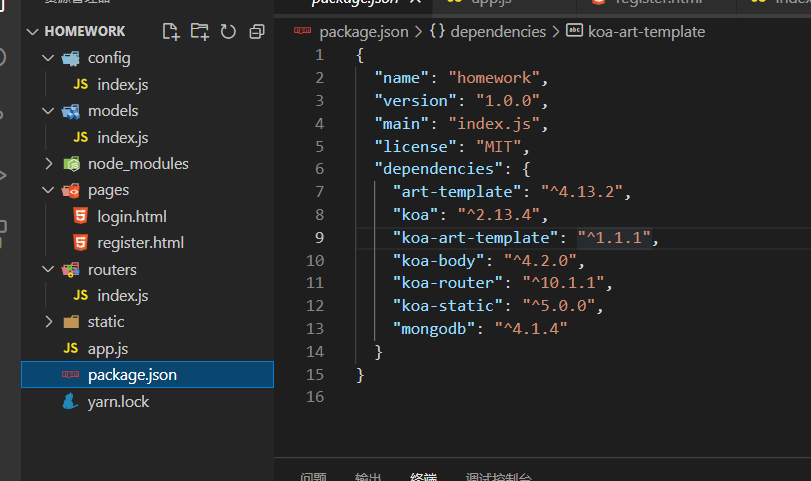Viewport: 811px width, 481px height.
Task: Click the "homework" value on line 2
Action: point(494,78)
